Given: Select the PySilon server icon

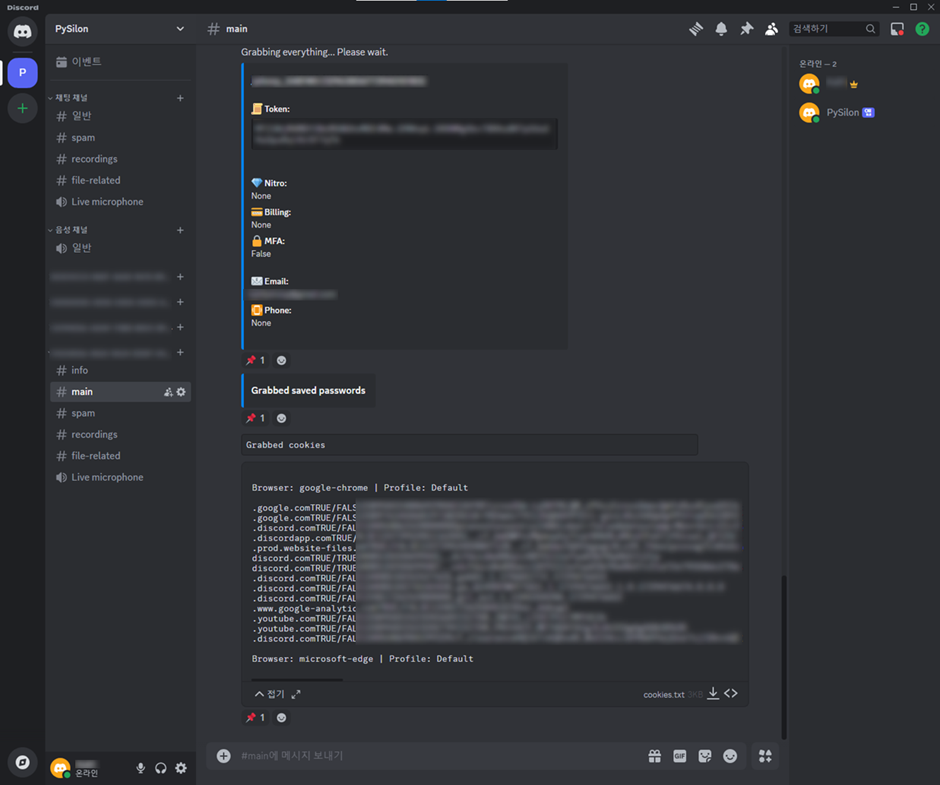Looking at the screenshot, I should 22,73.
